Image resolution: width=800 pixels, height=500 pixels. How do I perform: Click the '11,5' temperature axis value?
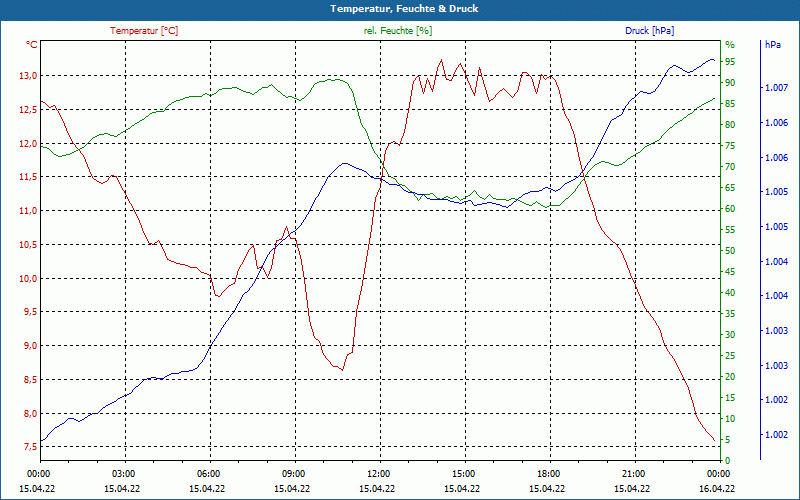(x=29, y=177)
